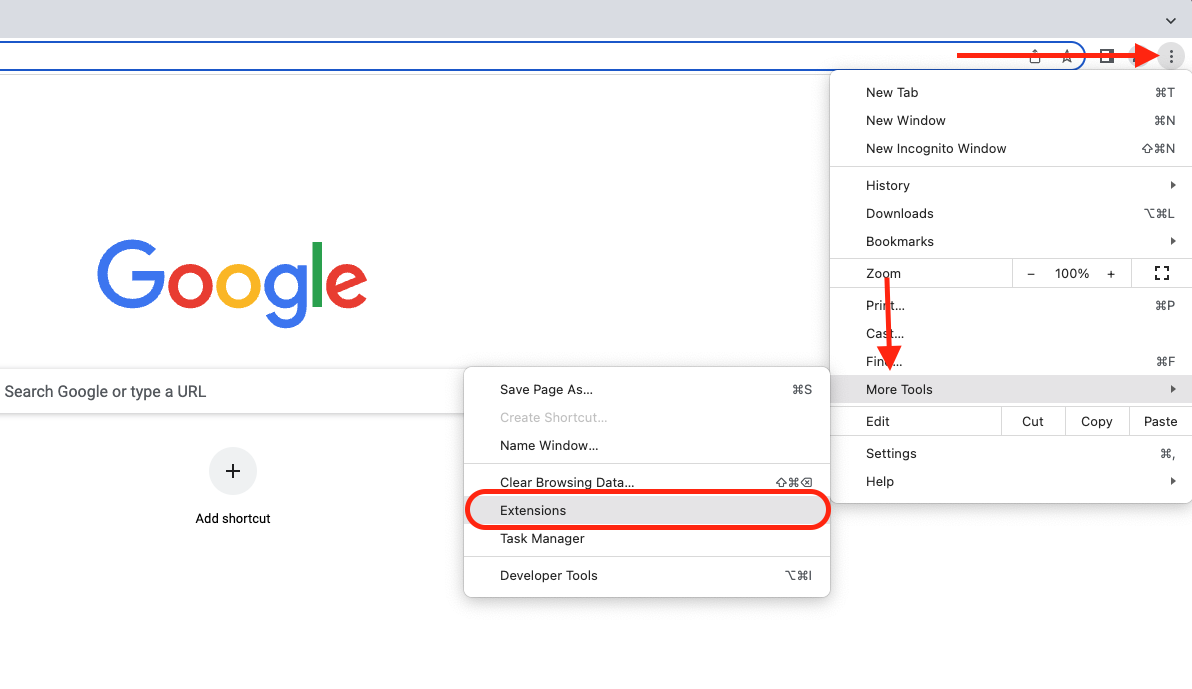Select the More Tools menu item

tap(1010, 389)
